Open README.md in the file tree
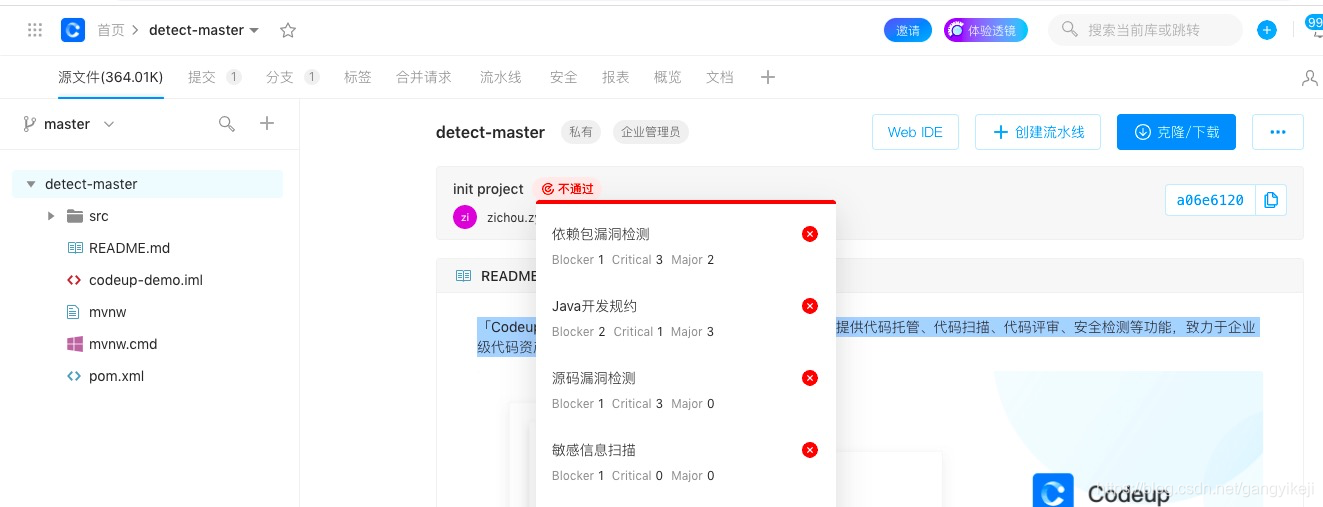 tap(129, 248)
